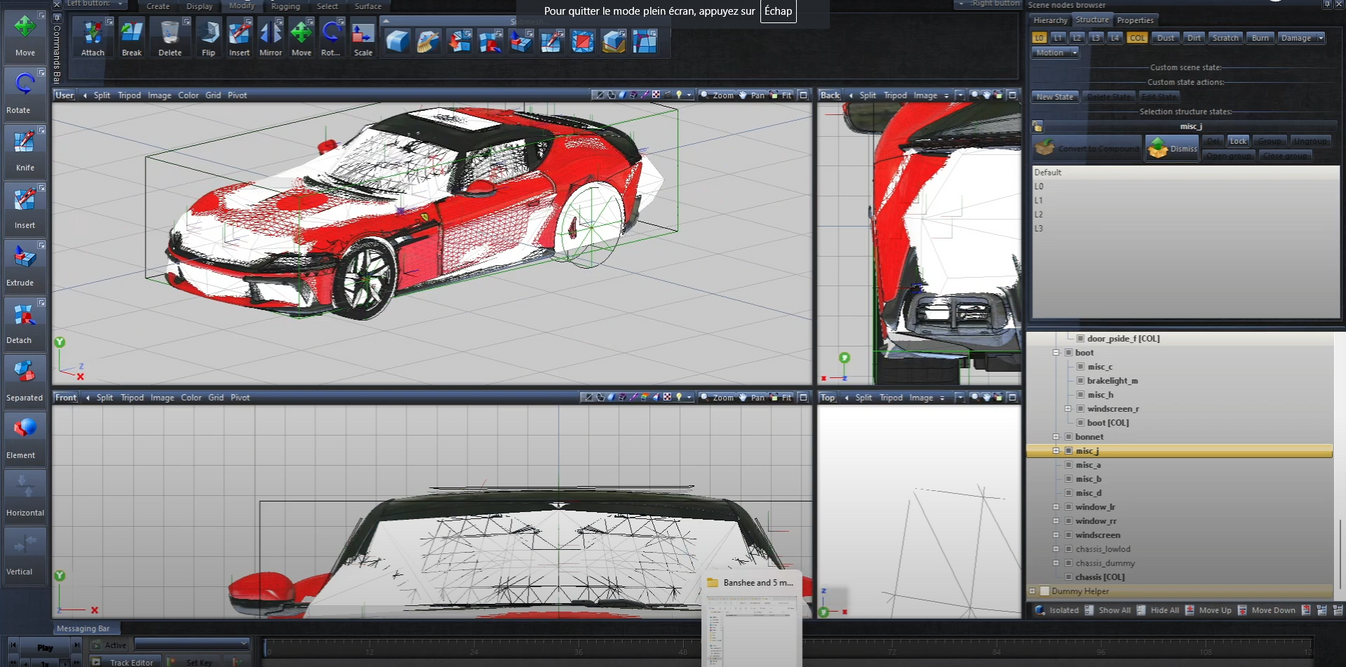The width and height of the screenshot is (1346, 667).
Task: Open the Display menu
Action: point(199,5)
